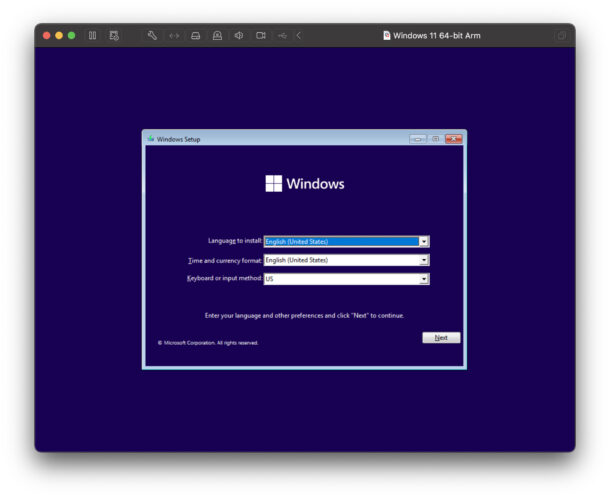Minimize the Windows Setup dialog

417,139
